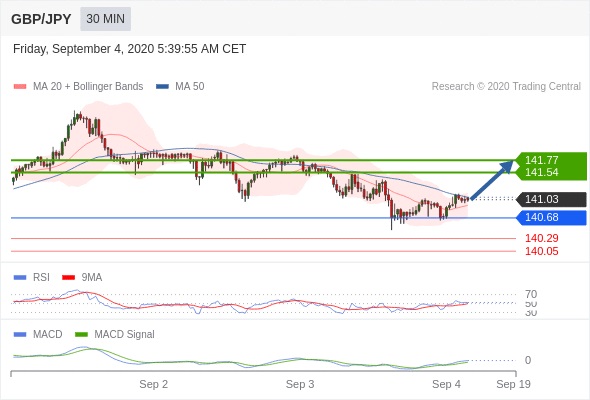Click the black 141.03 current price tag
This screenshot has height=400, width=590.
click(x=552, y=199)
